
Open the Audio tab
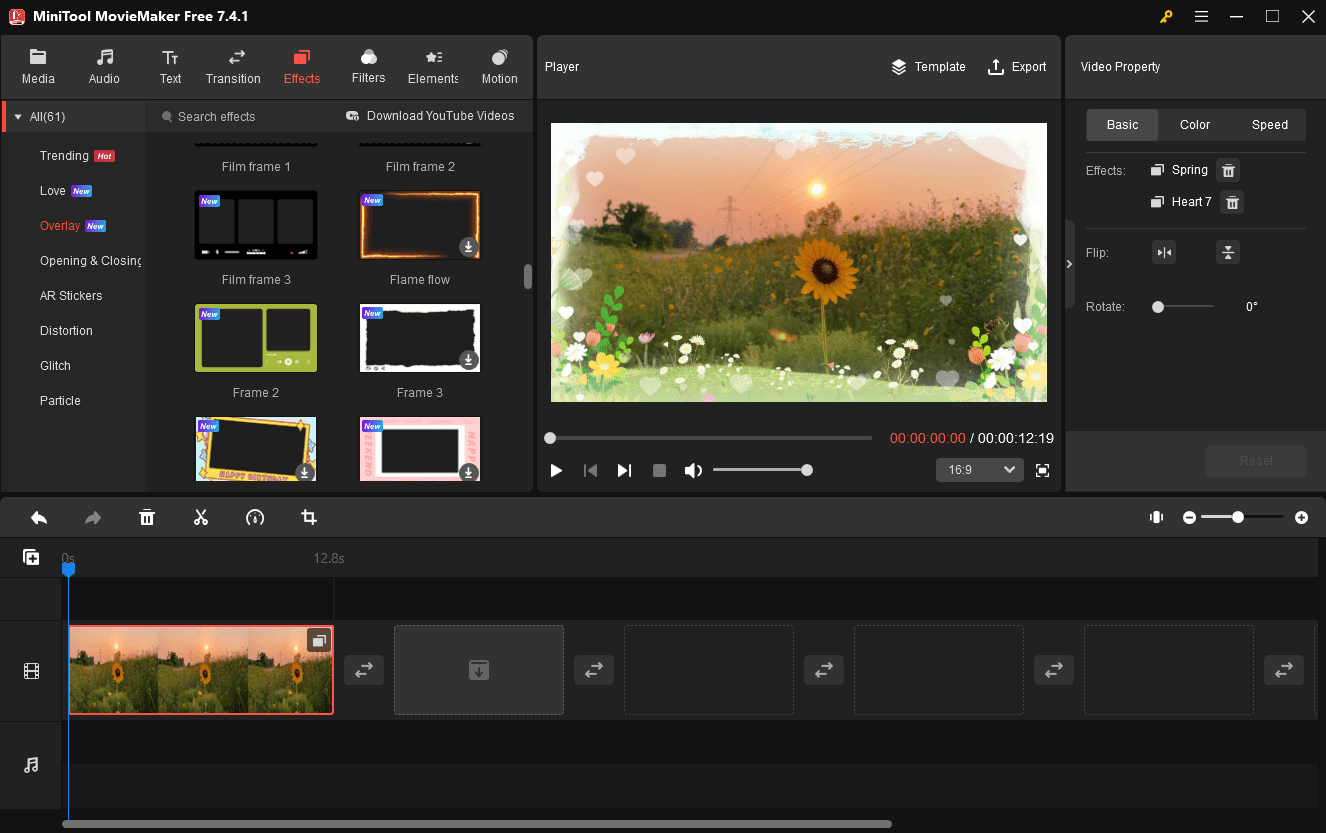point(104,67)
